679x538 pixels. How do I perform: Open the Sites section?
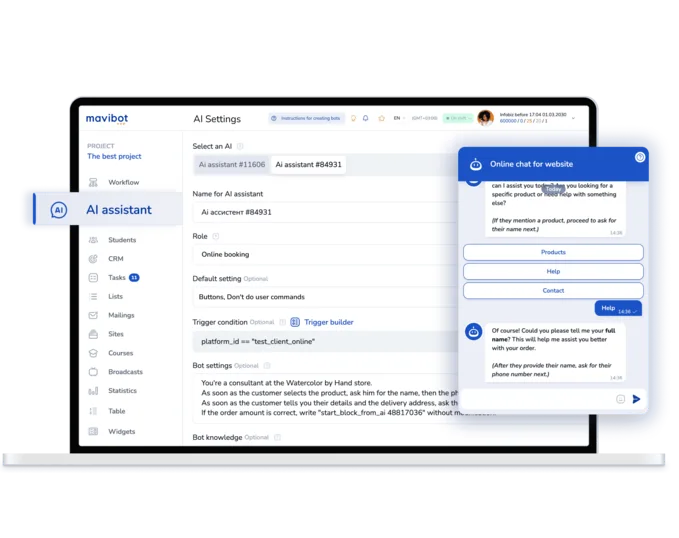[116, 334]
